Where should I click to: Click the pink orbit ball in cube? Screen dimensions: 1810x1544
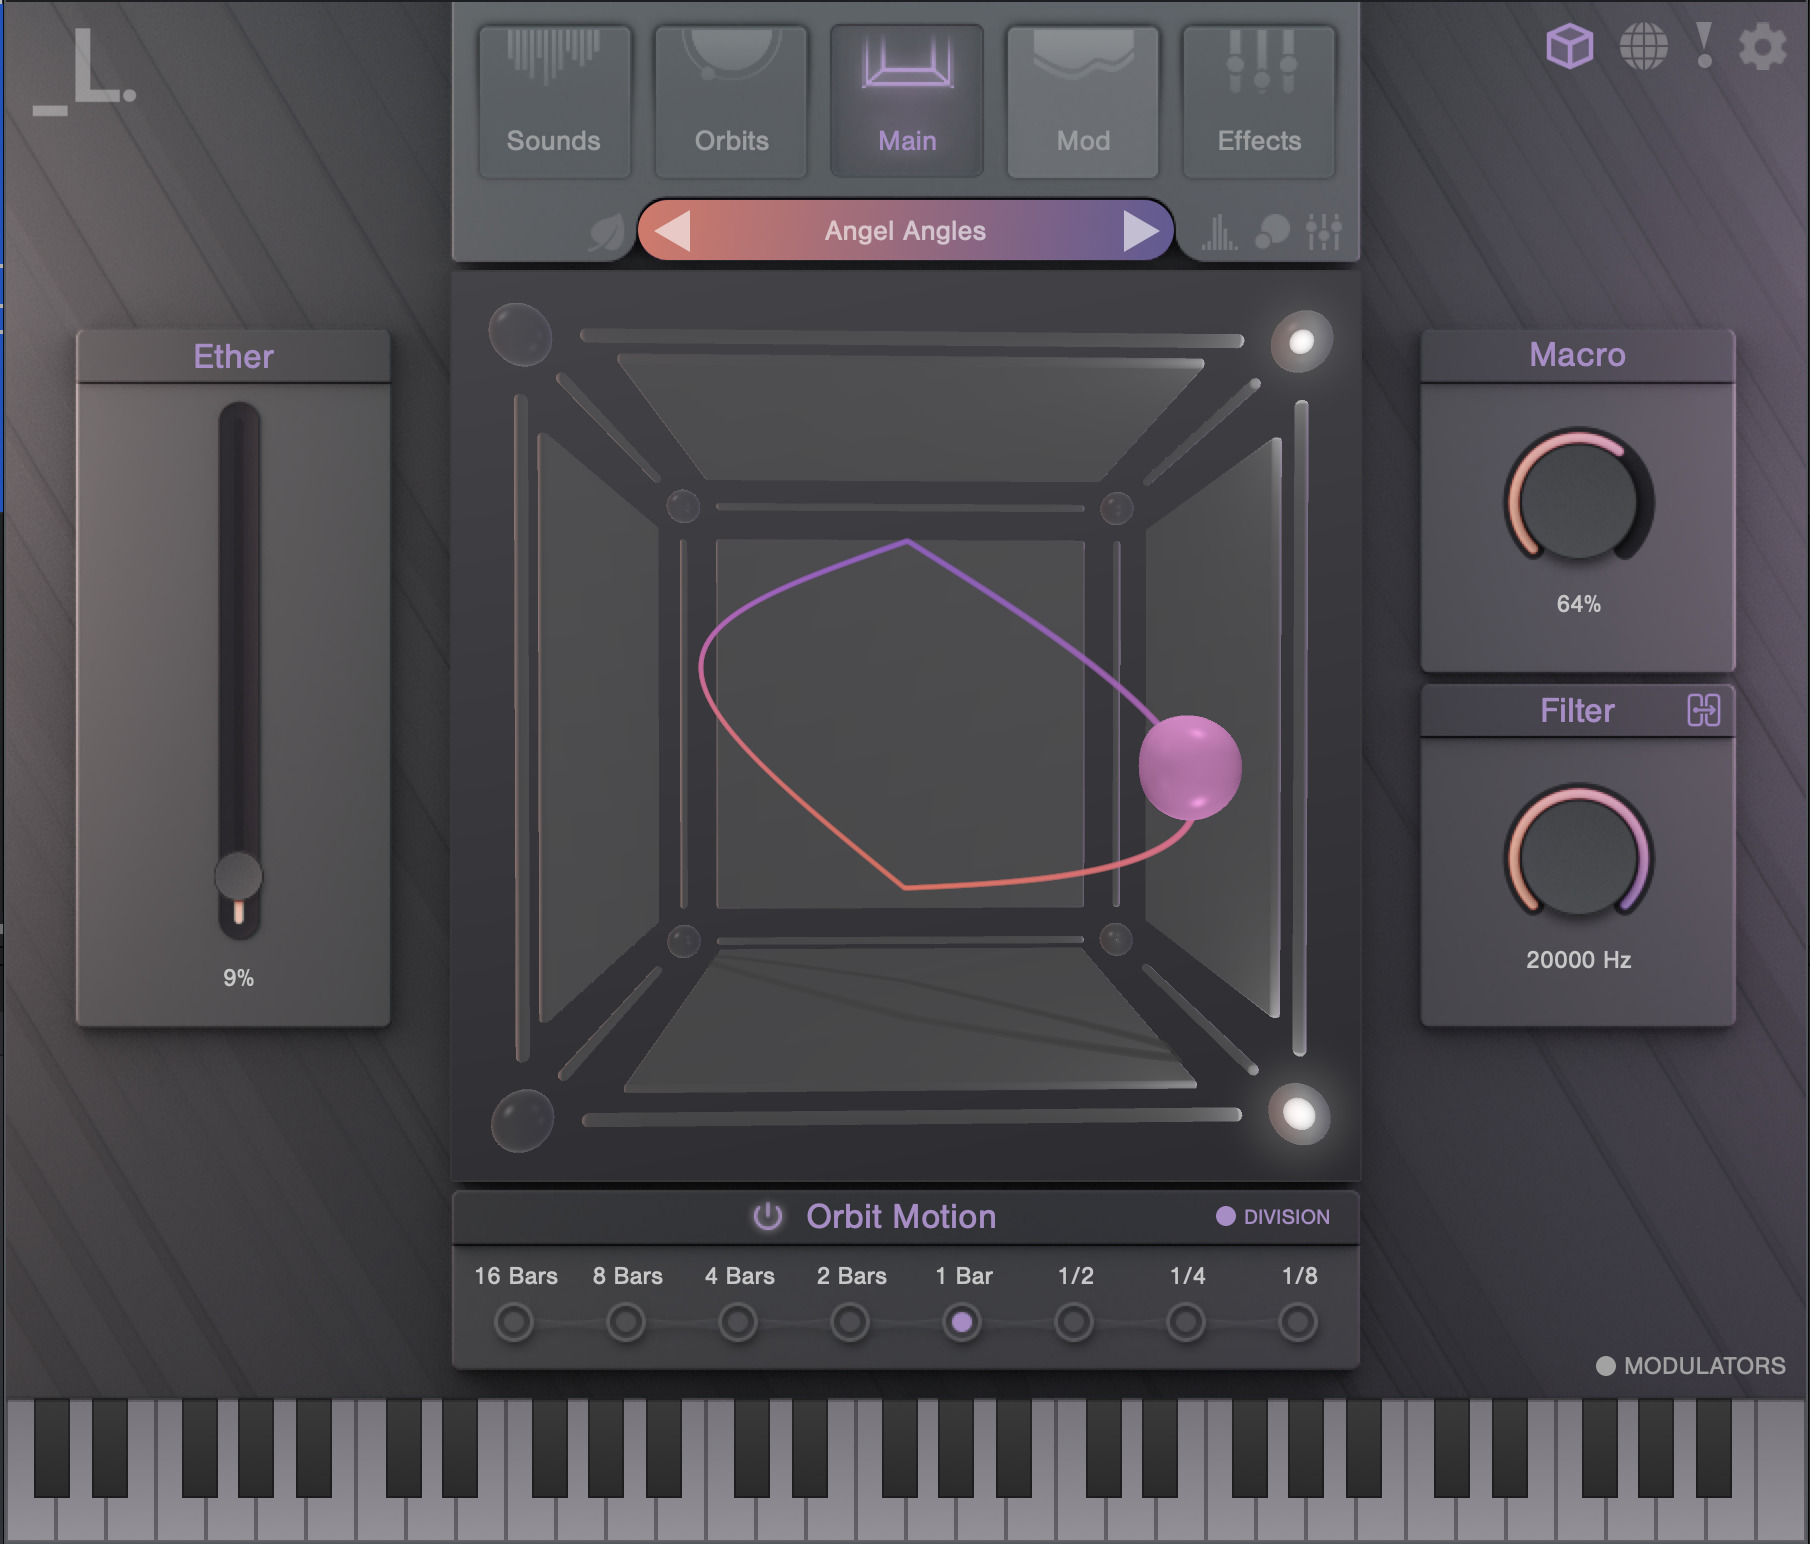(x=1189, y=767)
